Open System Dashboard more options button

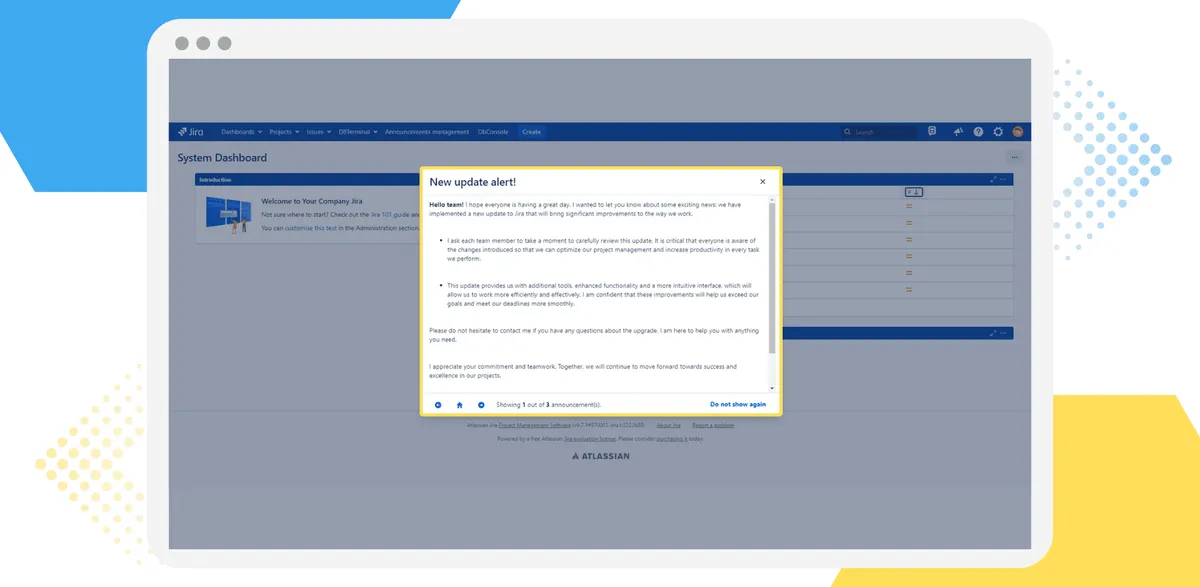(1015, 158)
